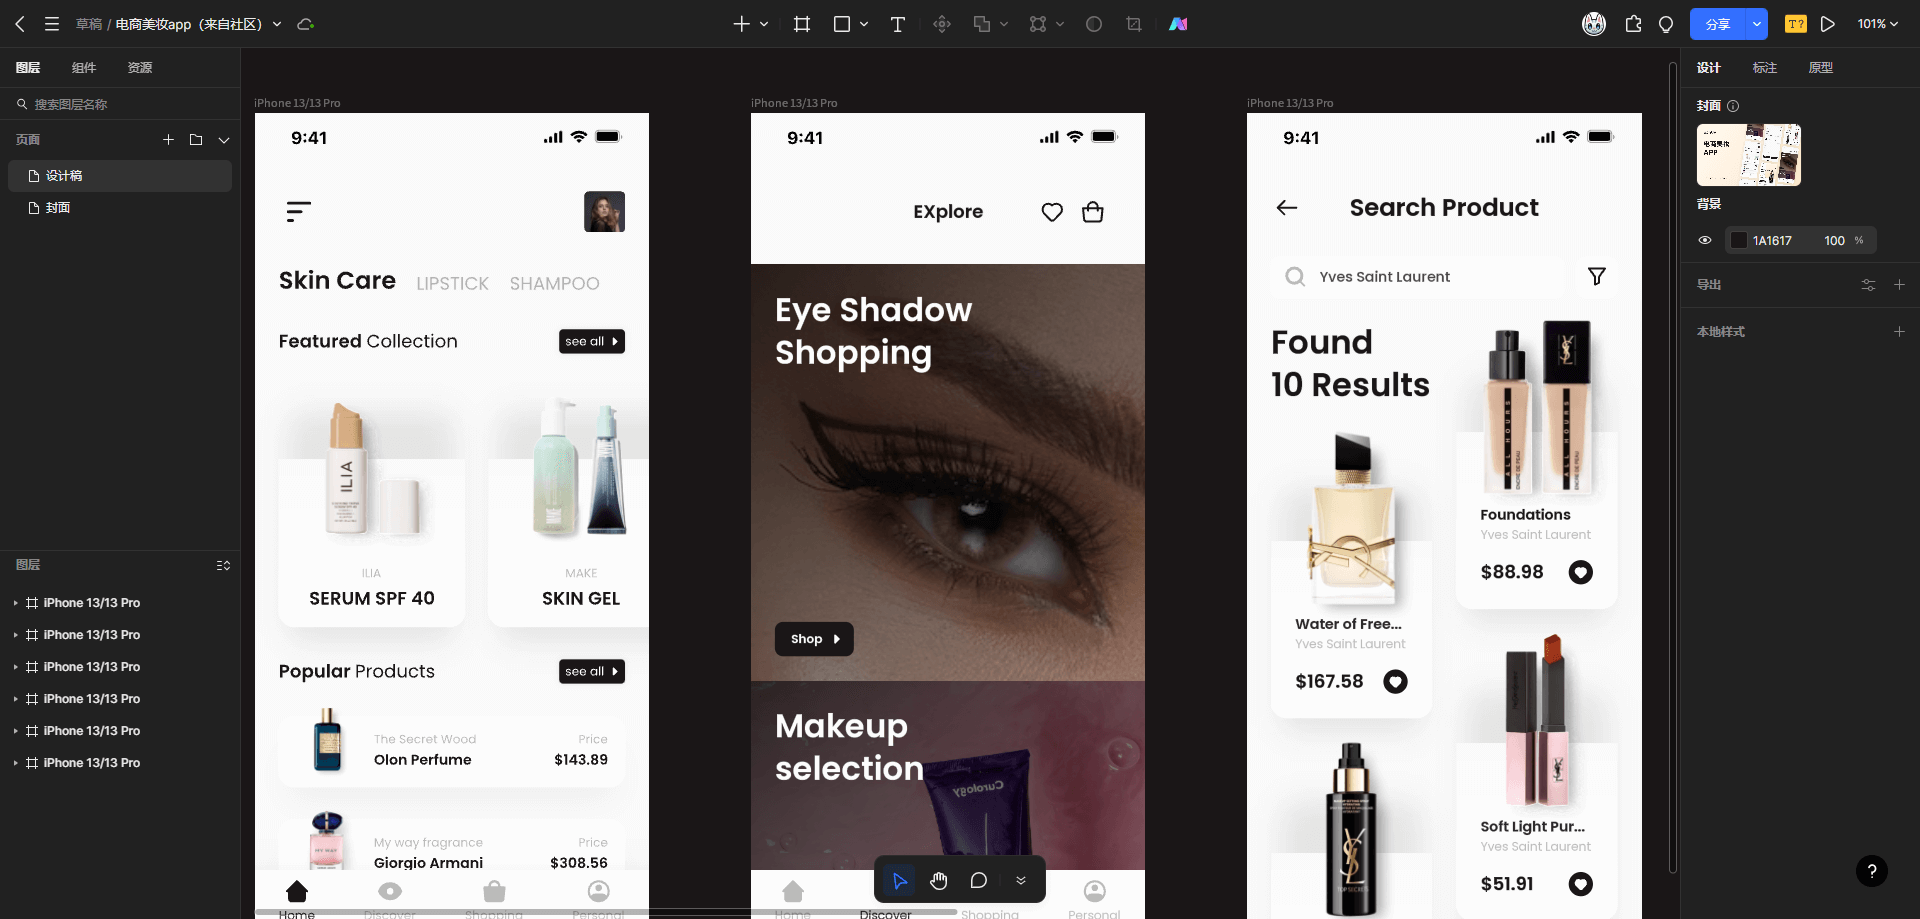Screen dimensions: 1920x919
Task: Select the Rectangle shape tool
Action: (842, 24)
